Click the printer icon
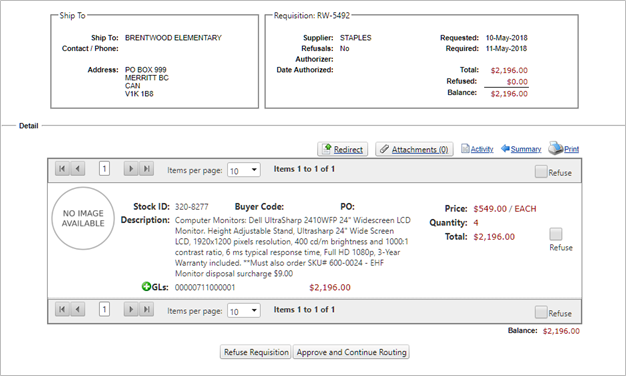 555,148
